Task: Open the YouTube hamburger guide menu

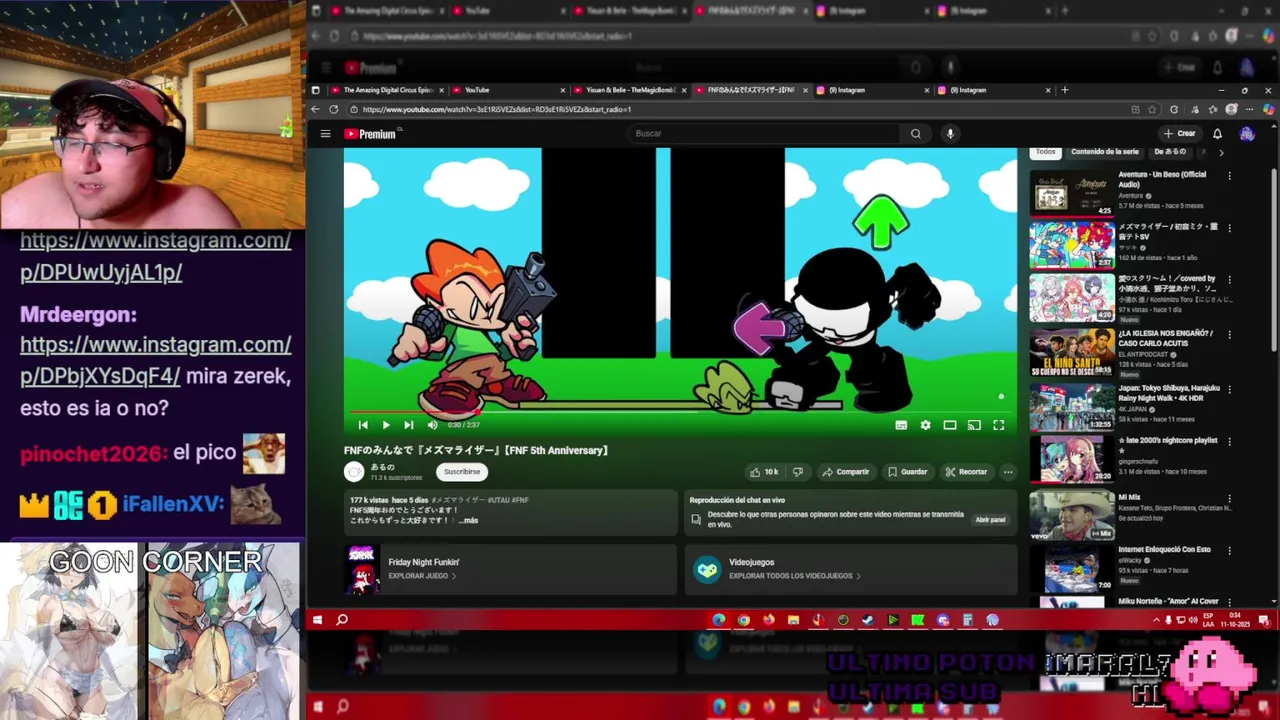Action: (325, 133)
